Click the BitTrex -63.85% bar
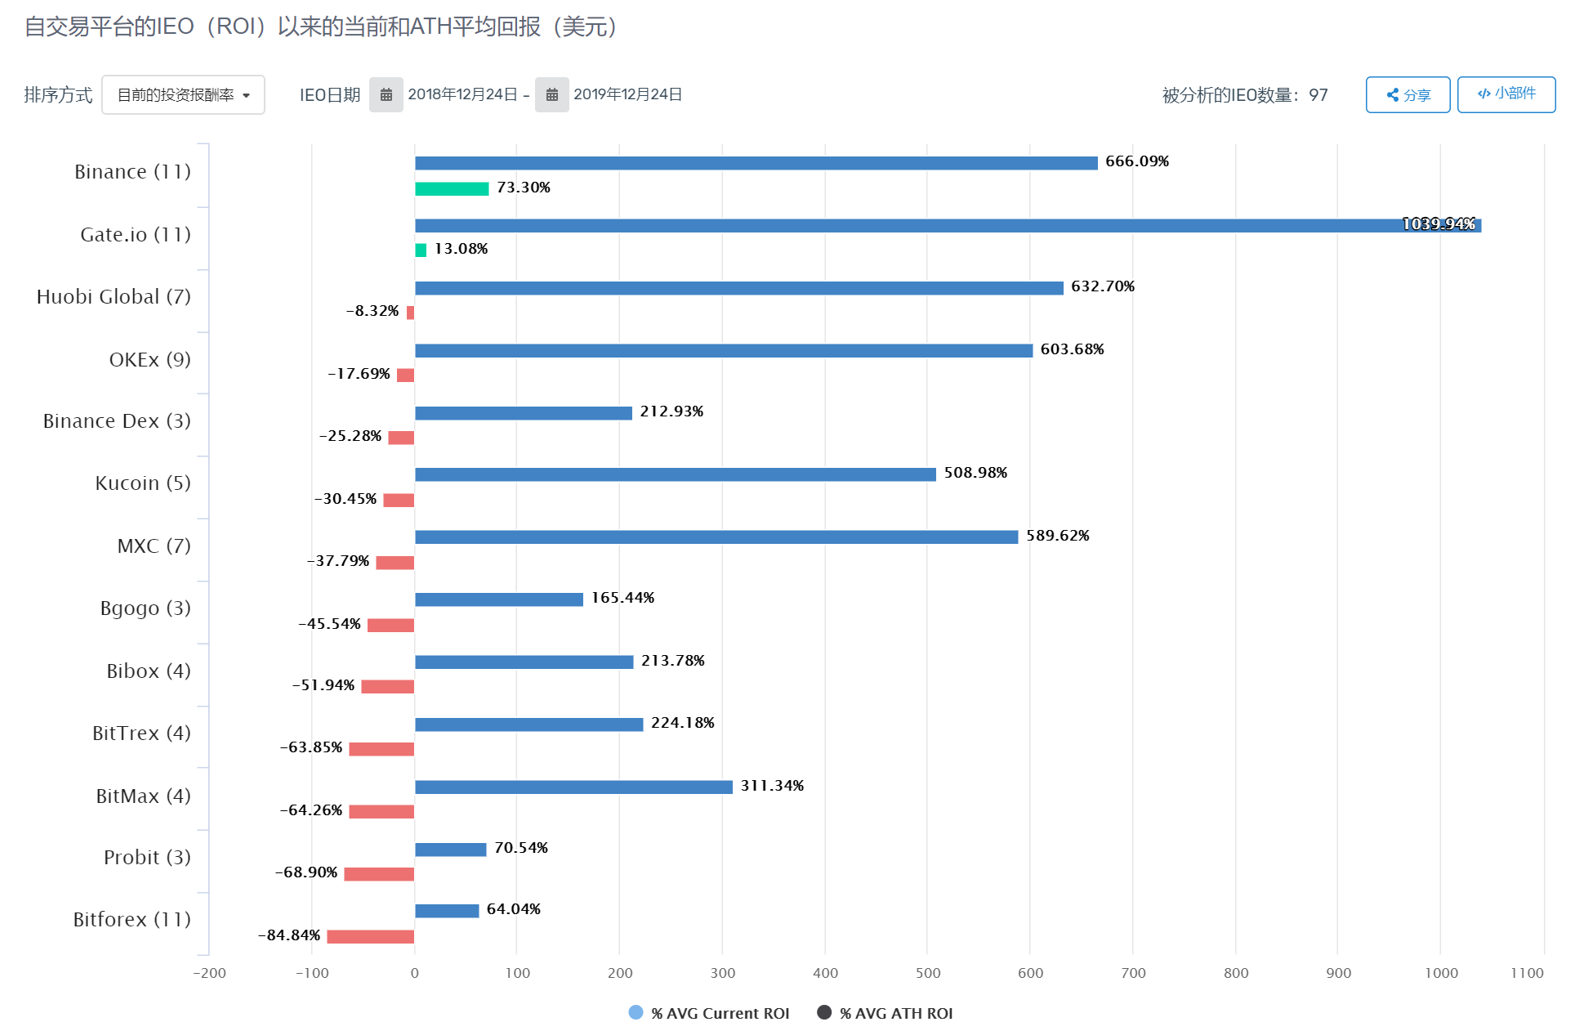Image resolution: width=1586 pixels, height=1030 pixels. [382, 749]
